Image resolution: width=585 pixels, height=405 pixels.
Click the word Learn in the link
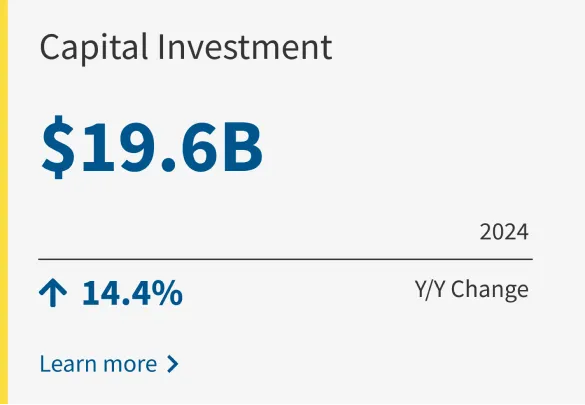(x=67, y=364)
